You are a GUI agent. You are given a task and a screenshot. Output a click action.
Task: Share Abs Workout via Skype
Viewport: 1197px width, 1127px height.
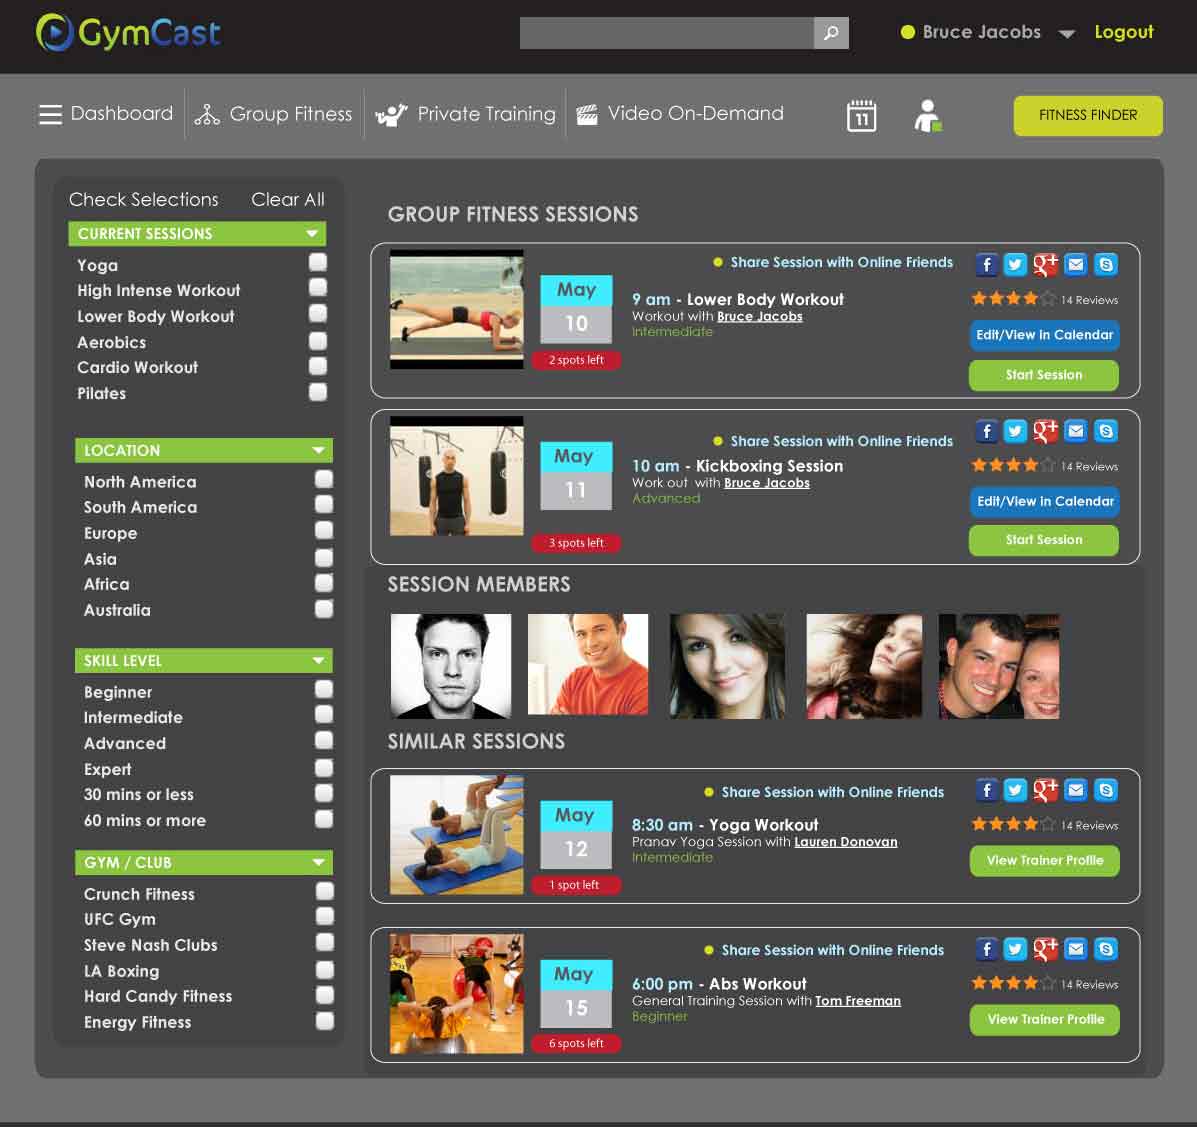[1105, 949]
